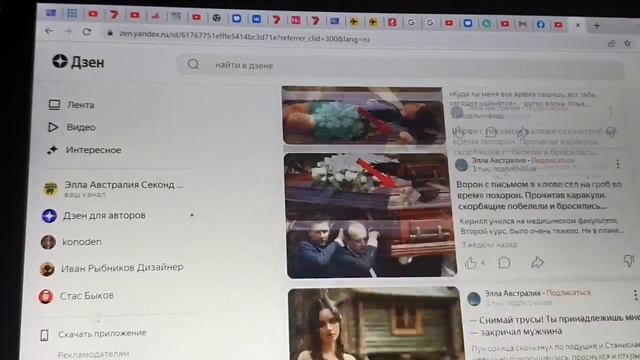The width and height of the screenshot is (640, 360).
Task: Click the Видео play icon in sidebar
Action: pyautogui.click(x=53, y=127)
